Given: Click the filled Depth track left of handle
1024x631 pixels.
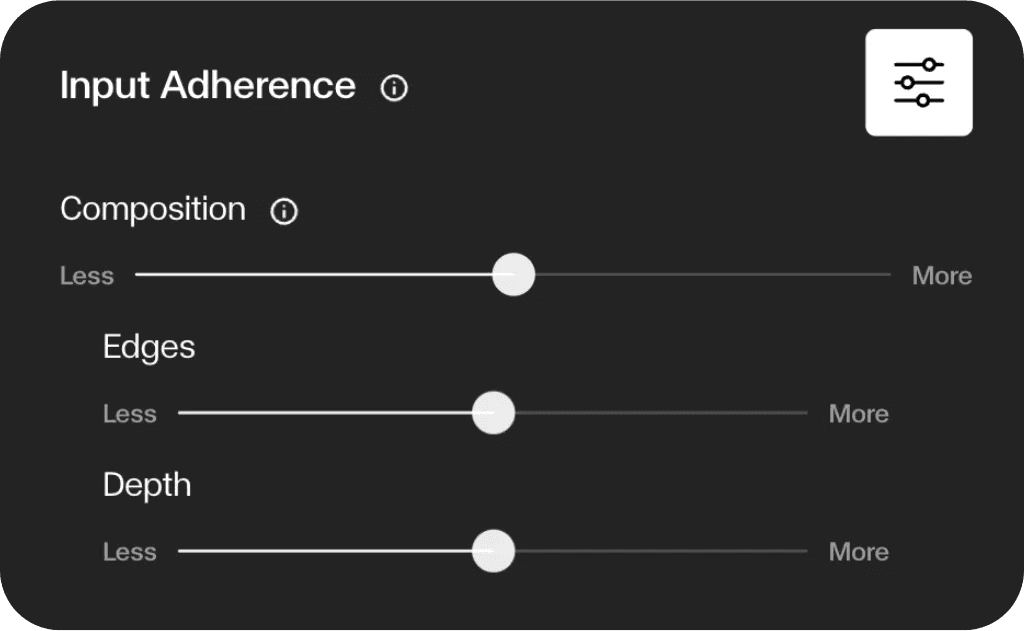Looking at the screenshot, I should tap(325, 551).
